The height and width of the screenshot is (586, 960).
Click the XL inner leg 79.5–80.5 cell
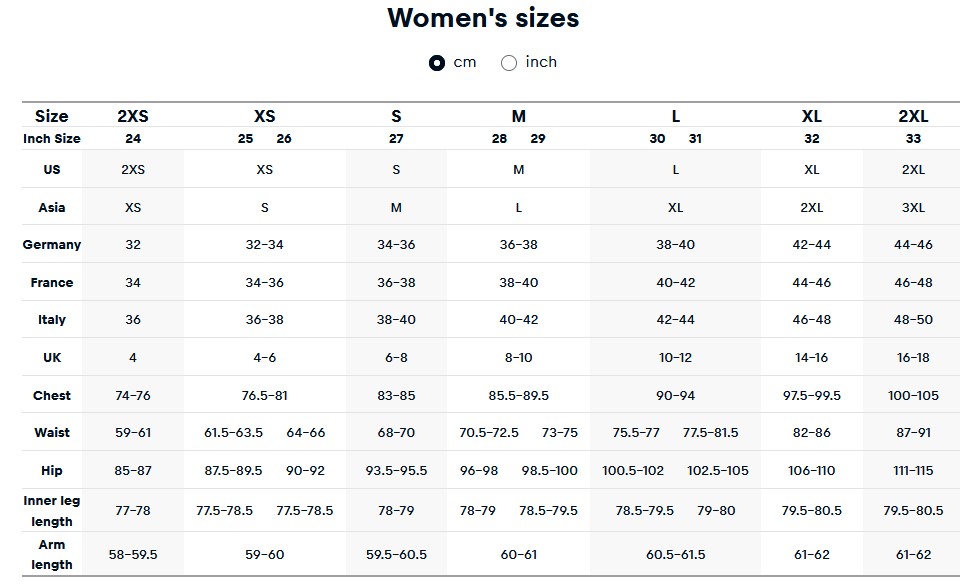click(x=811, y=510)
